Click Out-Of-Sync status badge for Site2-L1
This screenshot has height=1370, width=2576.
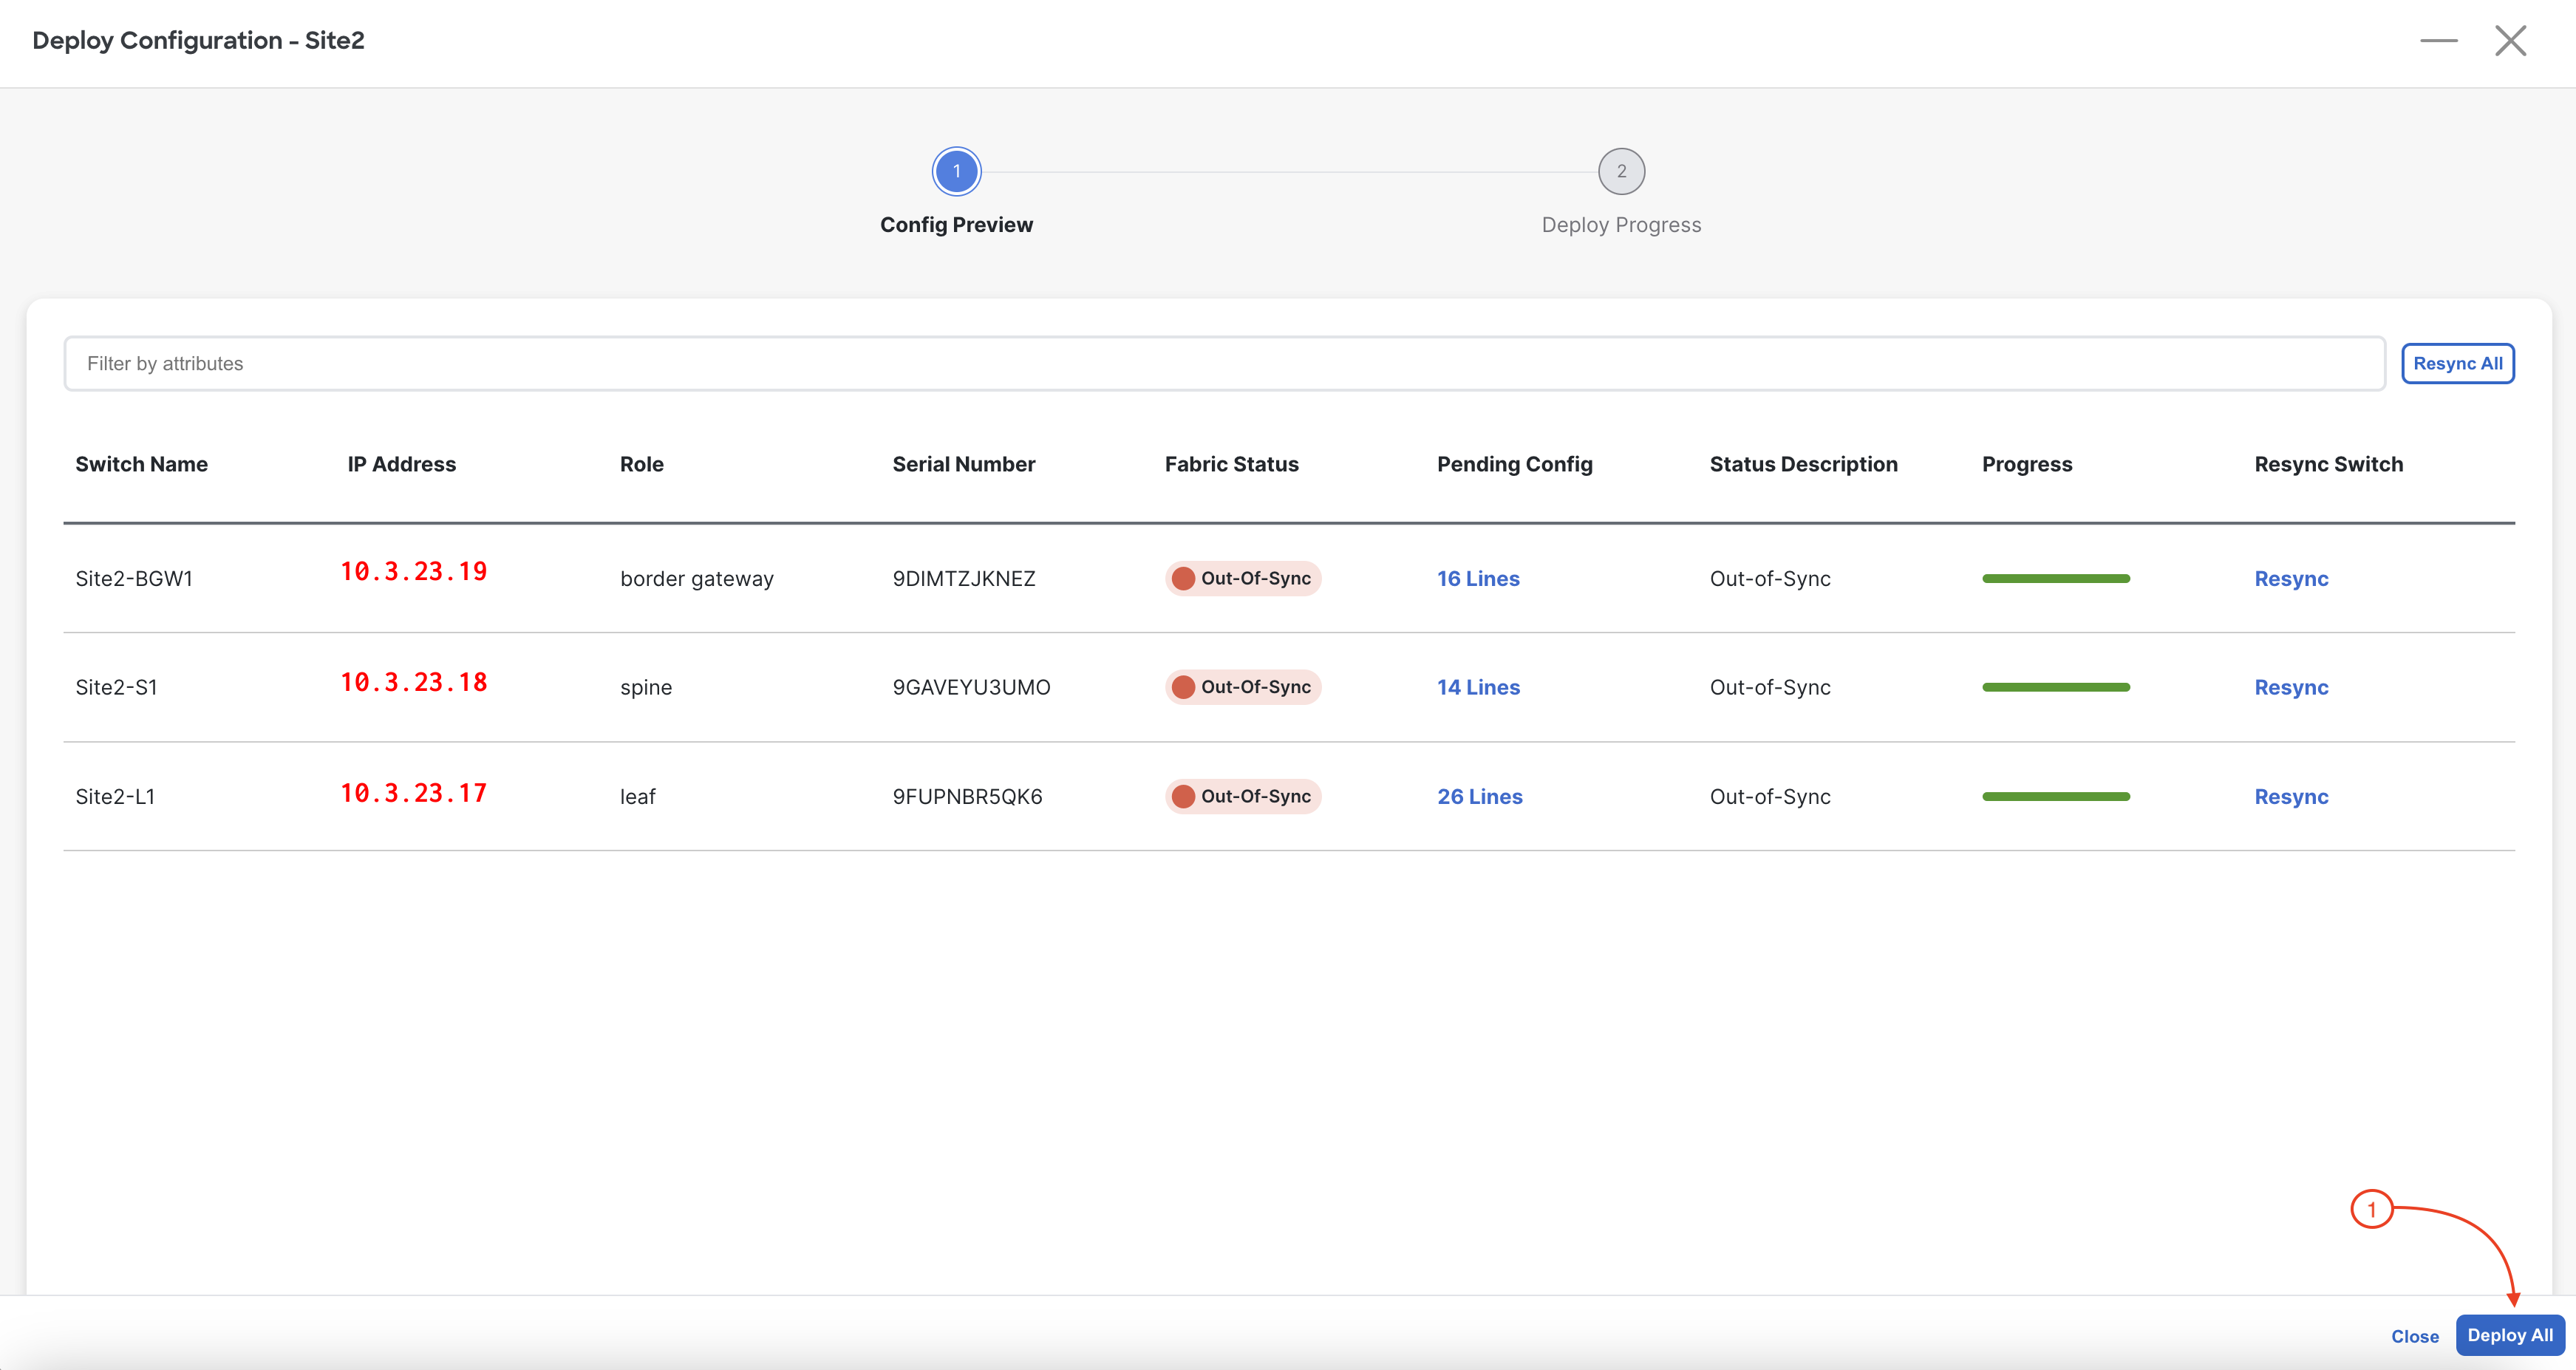click(x=1242, y=796)
